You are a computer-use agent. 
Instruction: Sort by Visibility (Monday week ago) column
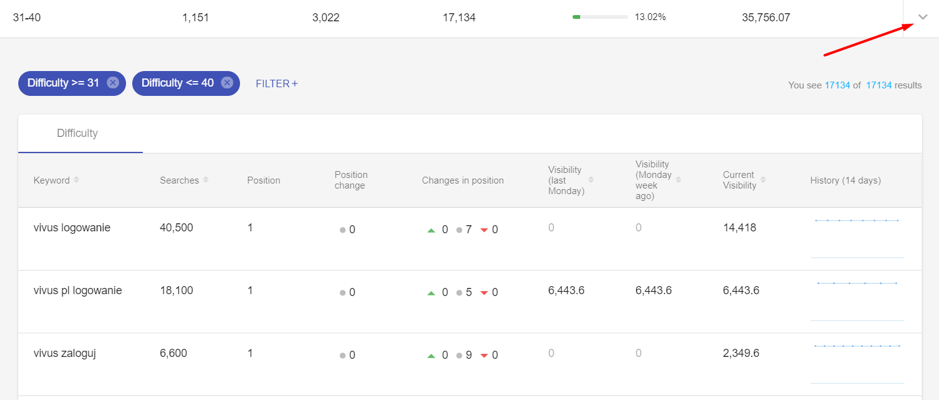(x=678, y=180)
